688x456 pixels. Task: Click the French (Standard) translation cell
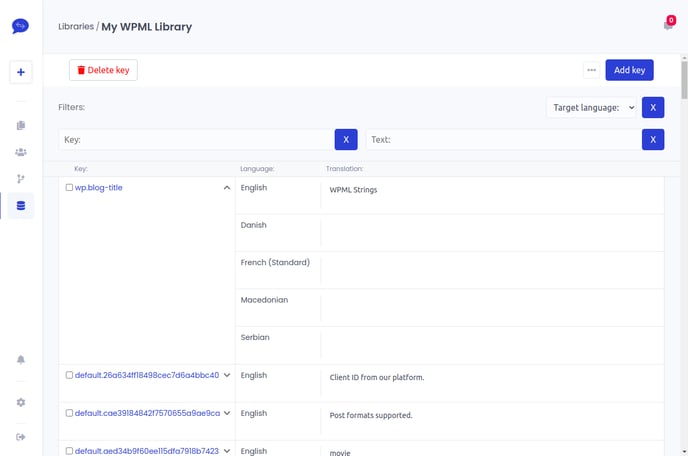click(492, 270)
